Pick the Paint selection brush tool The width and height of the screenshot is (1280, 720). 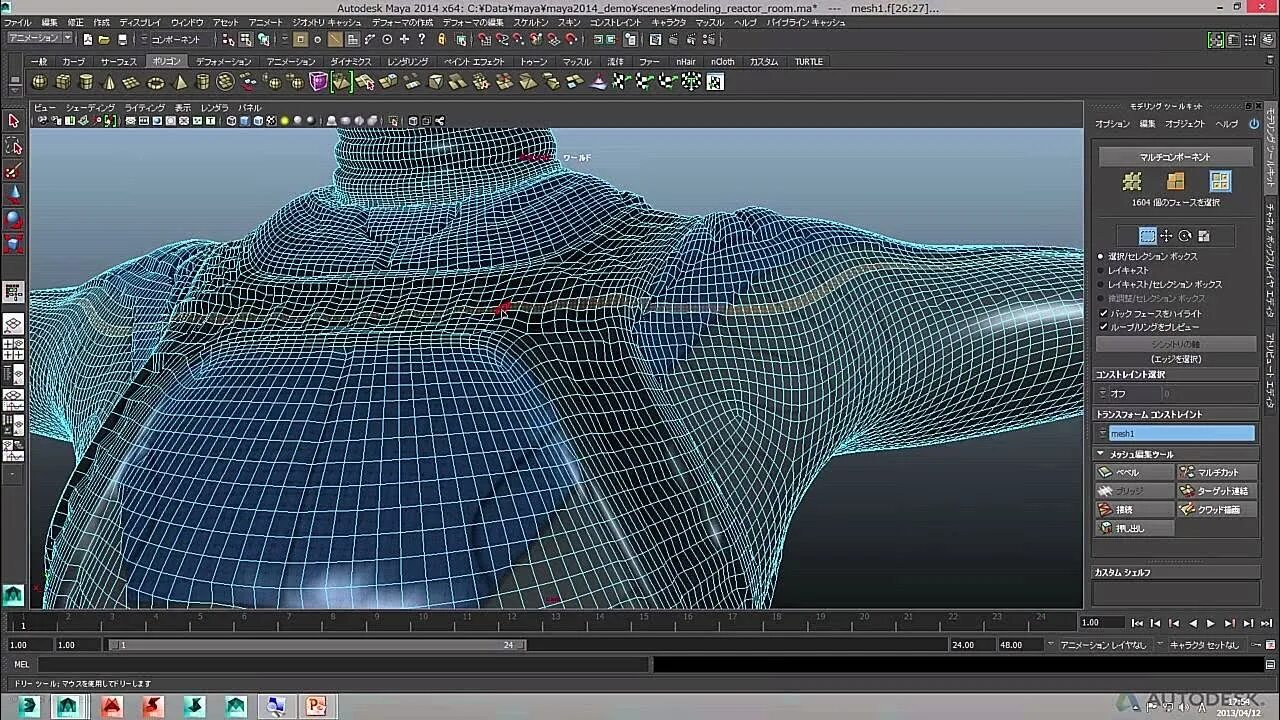coord(13,171)
